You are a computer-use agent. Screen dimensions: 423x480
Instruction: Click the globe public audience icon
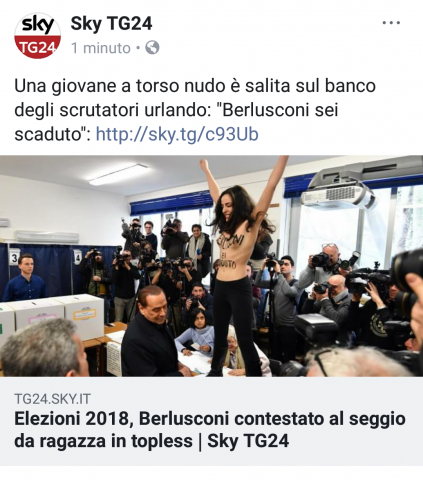click(152, 48)
